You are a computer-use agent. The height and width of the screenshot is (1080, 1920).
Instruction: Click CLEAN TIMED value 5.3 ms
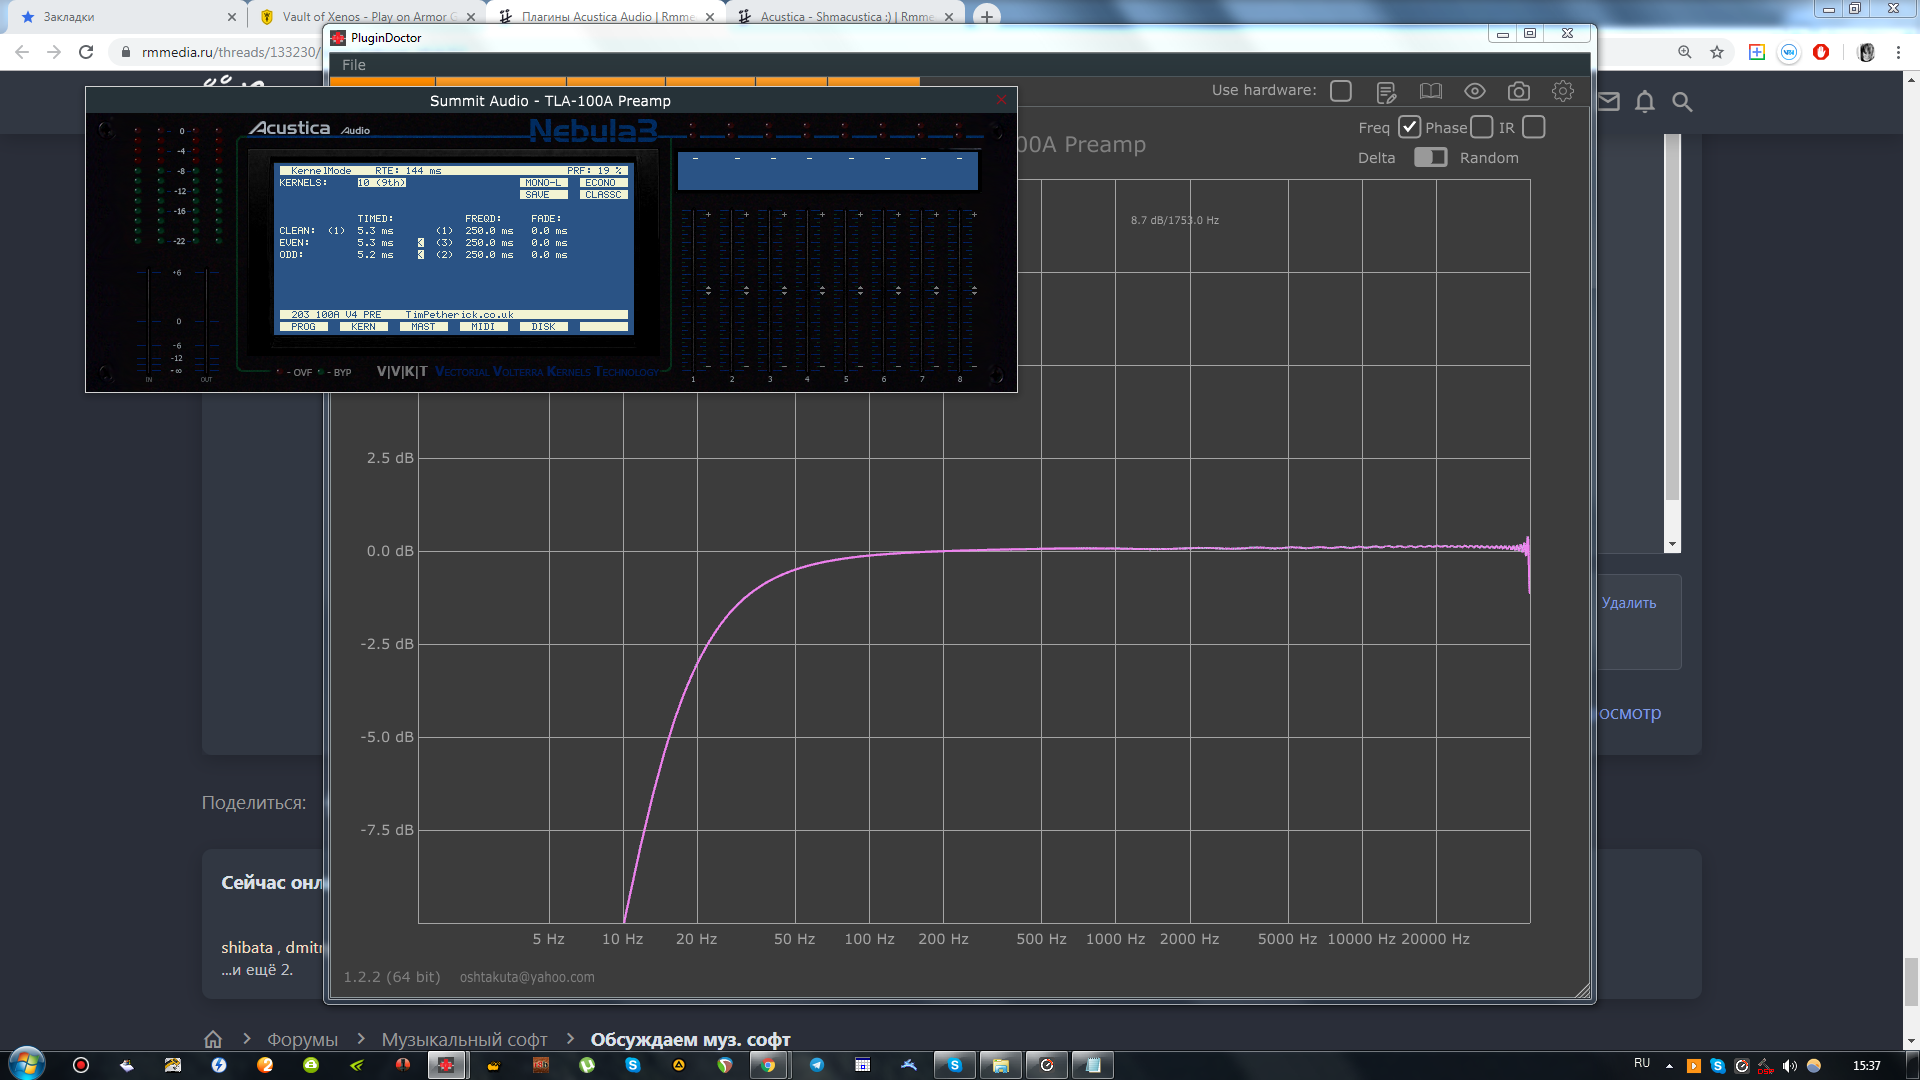pyautogui.click(x=375, y=231)
